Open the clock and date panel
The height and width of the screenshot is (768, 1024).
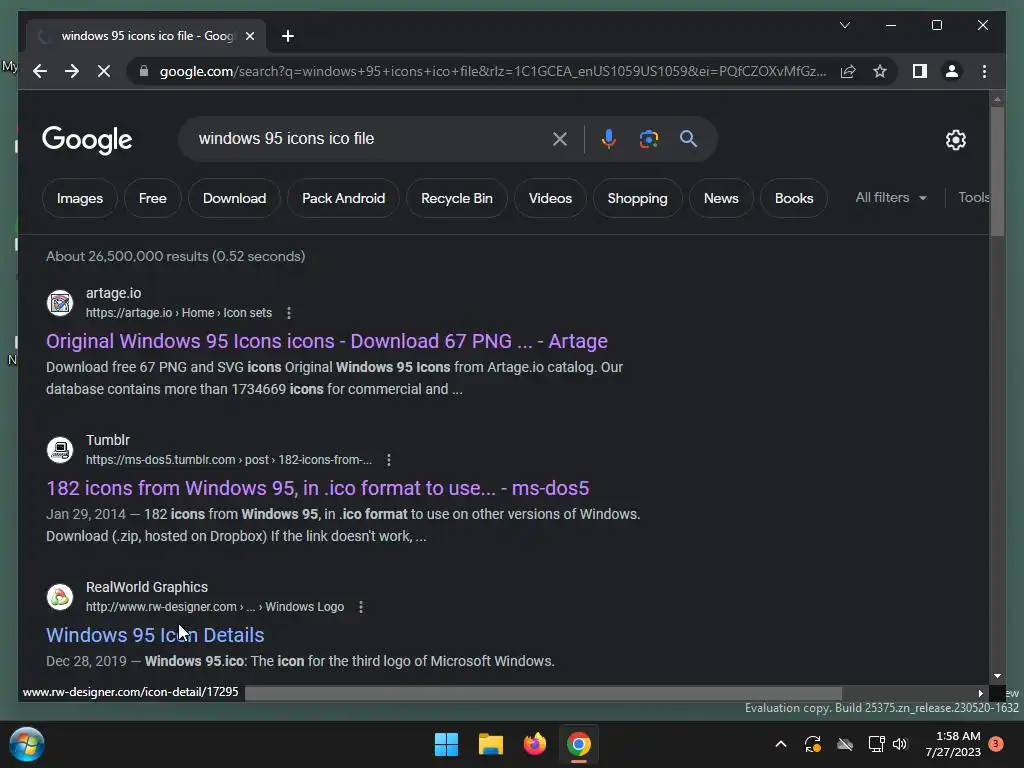coord(953,744)
